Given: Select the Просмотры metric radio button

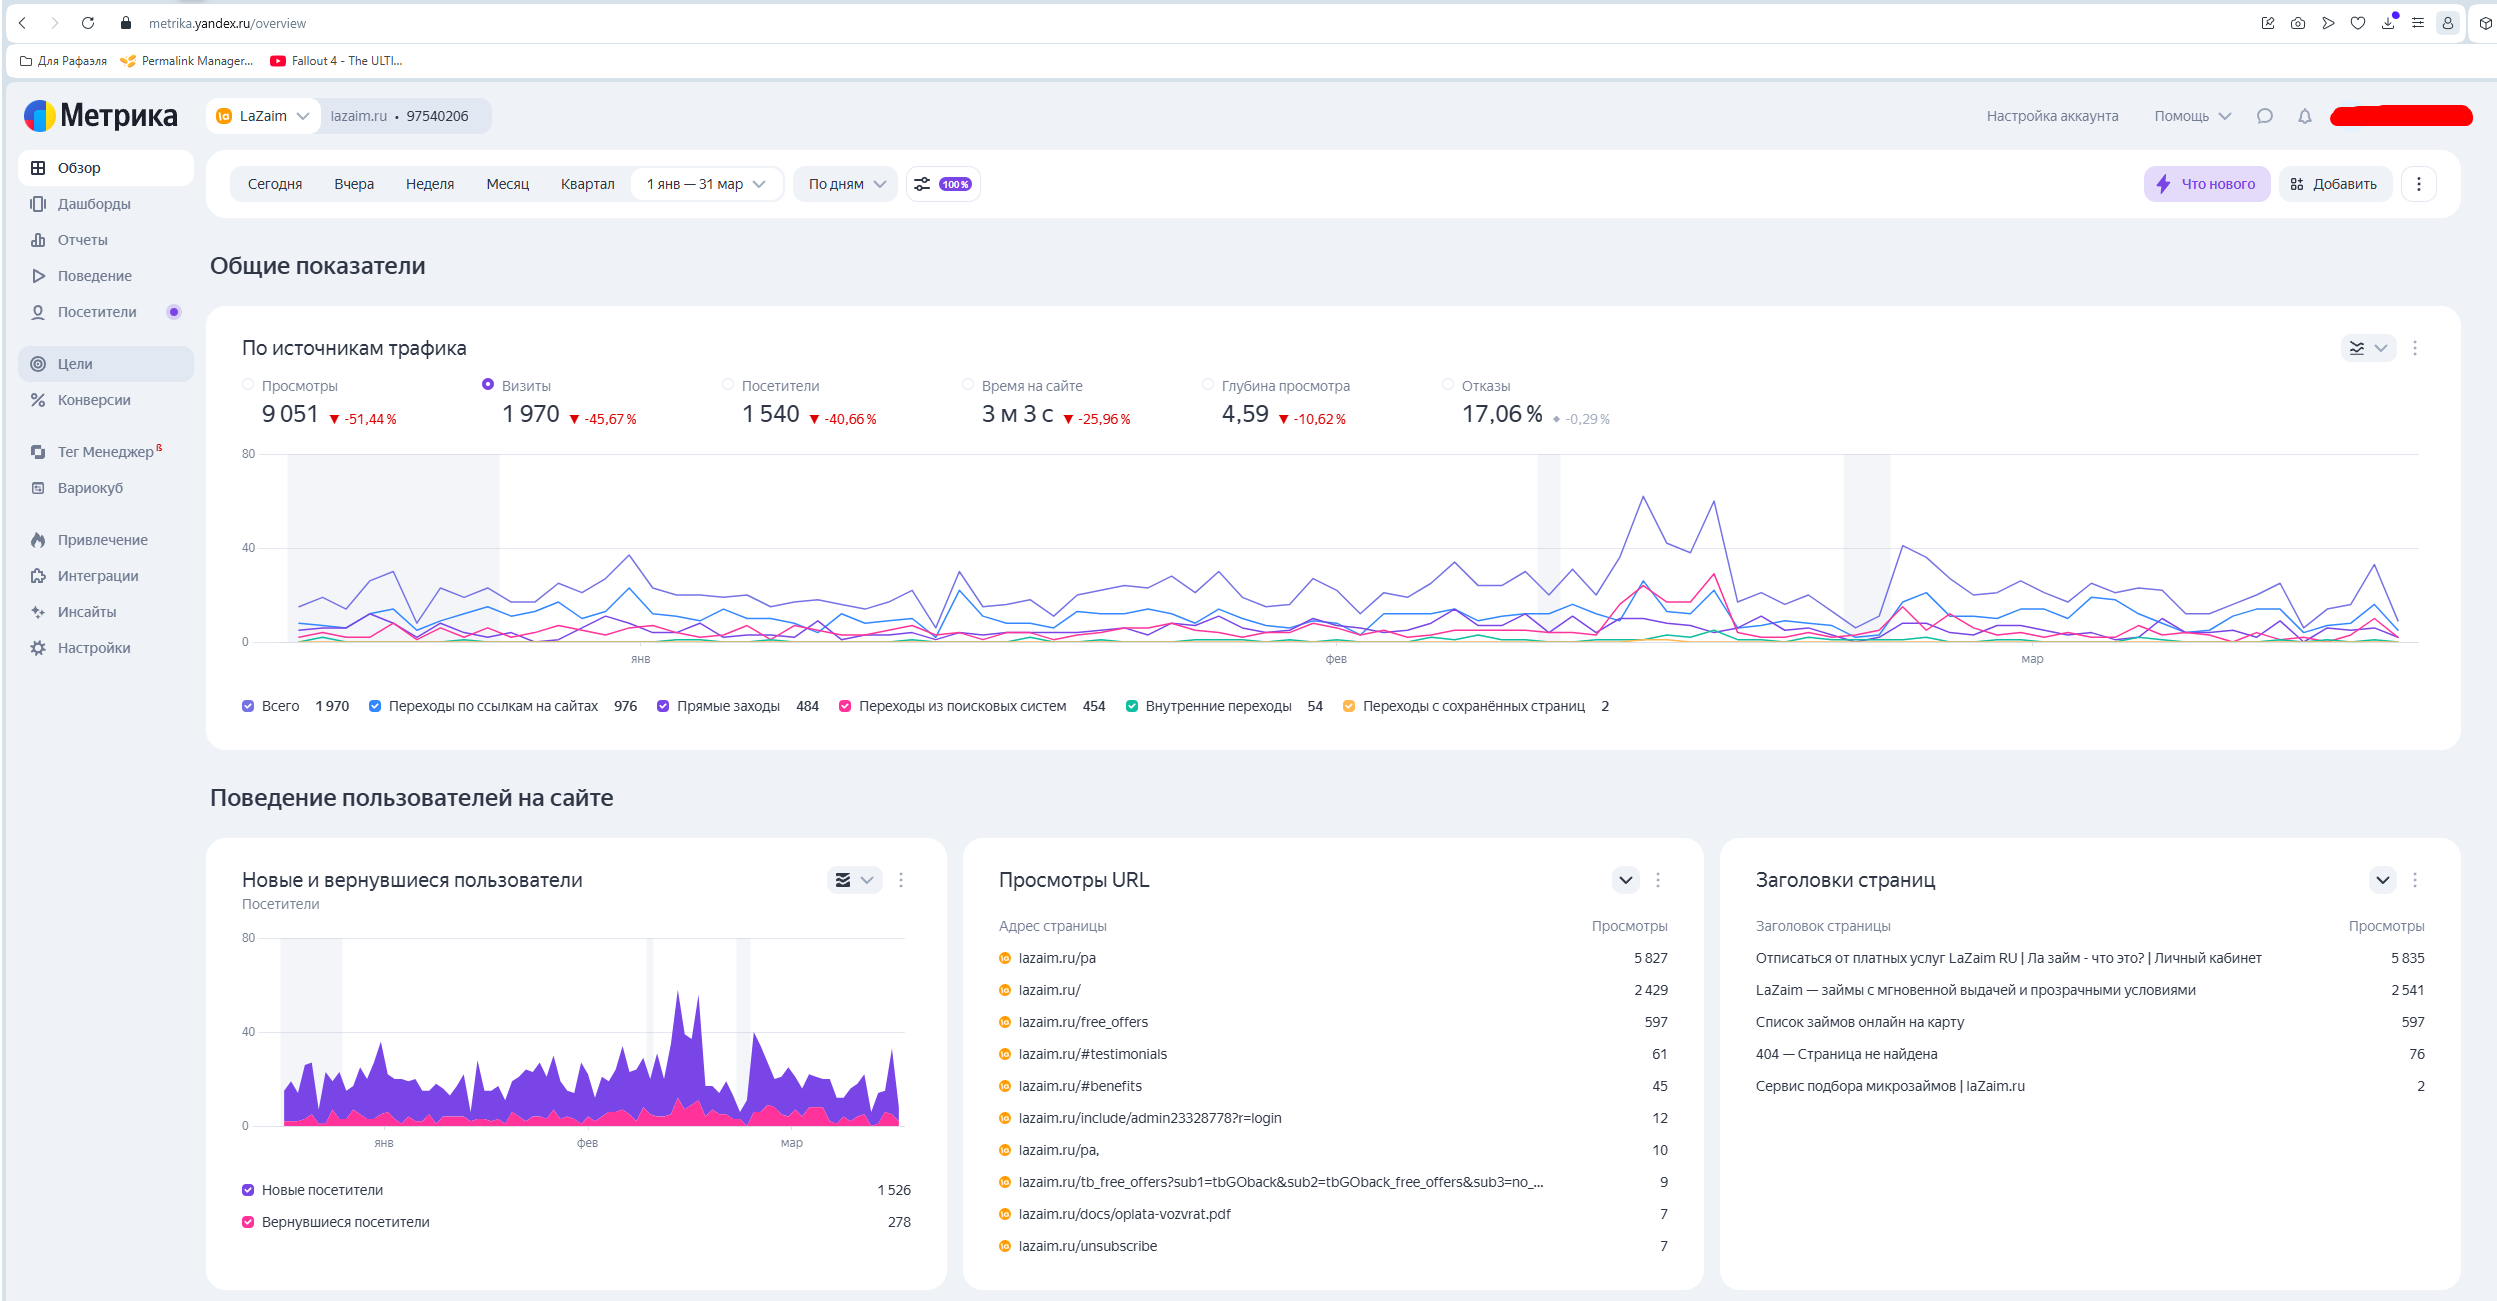Looking at the screenshot, I should (248, 385).
